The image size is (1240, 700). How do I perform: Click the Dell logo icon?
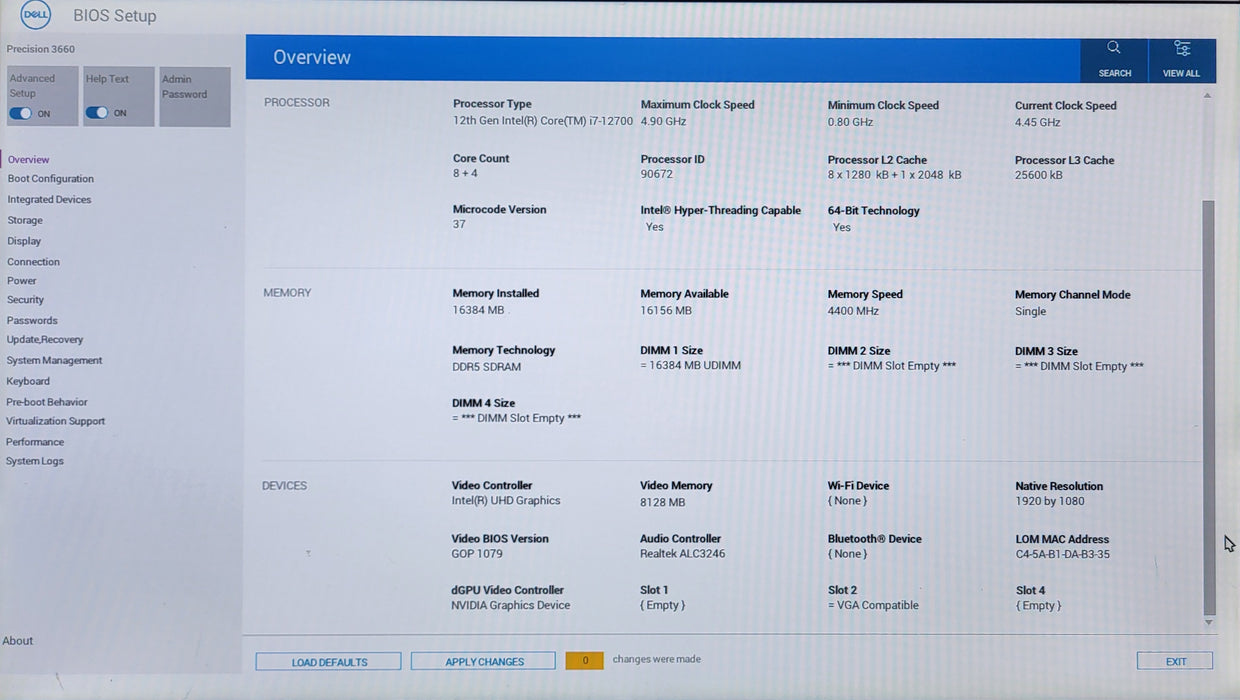(36, 15)
